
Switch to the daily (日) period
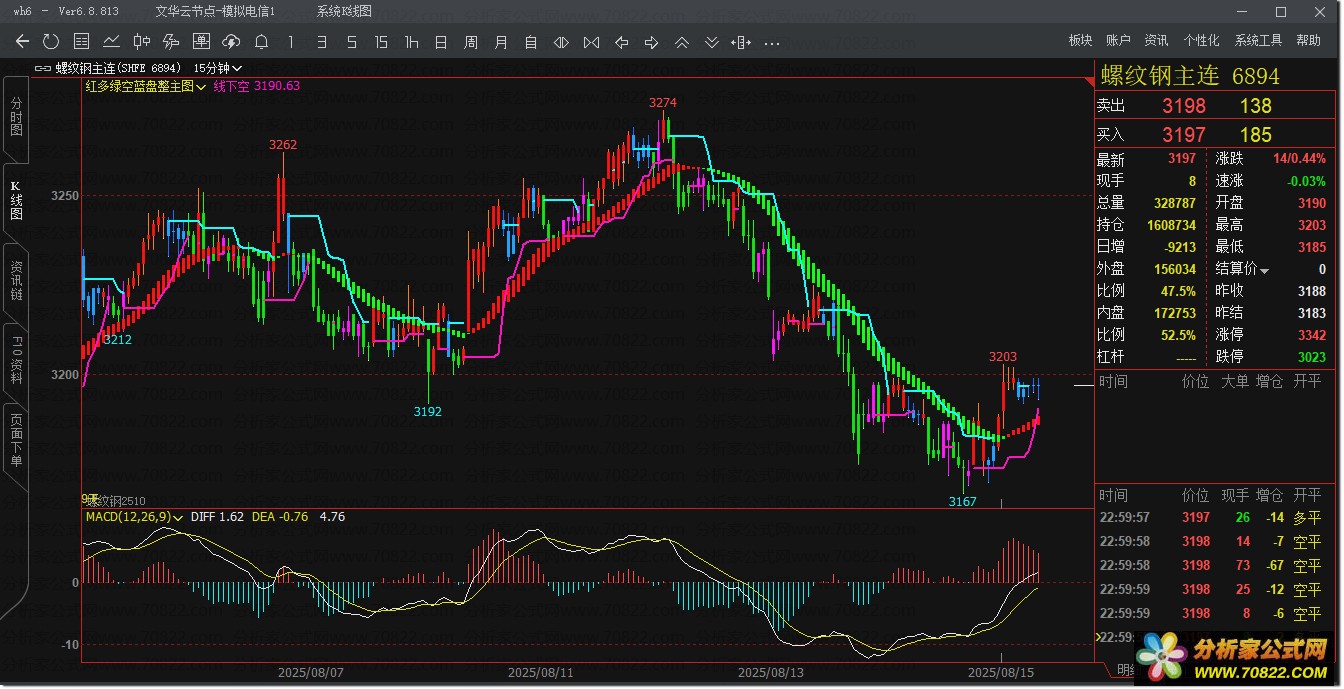[441, 42]
